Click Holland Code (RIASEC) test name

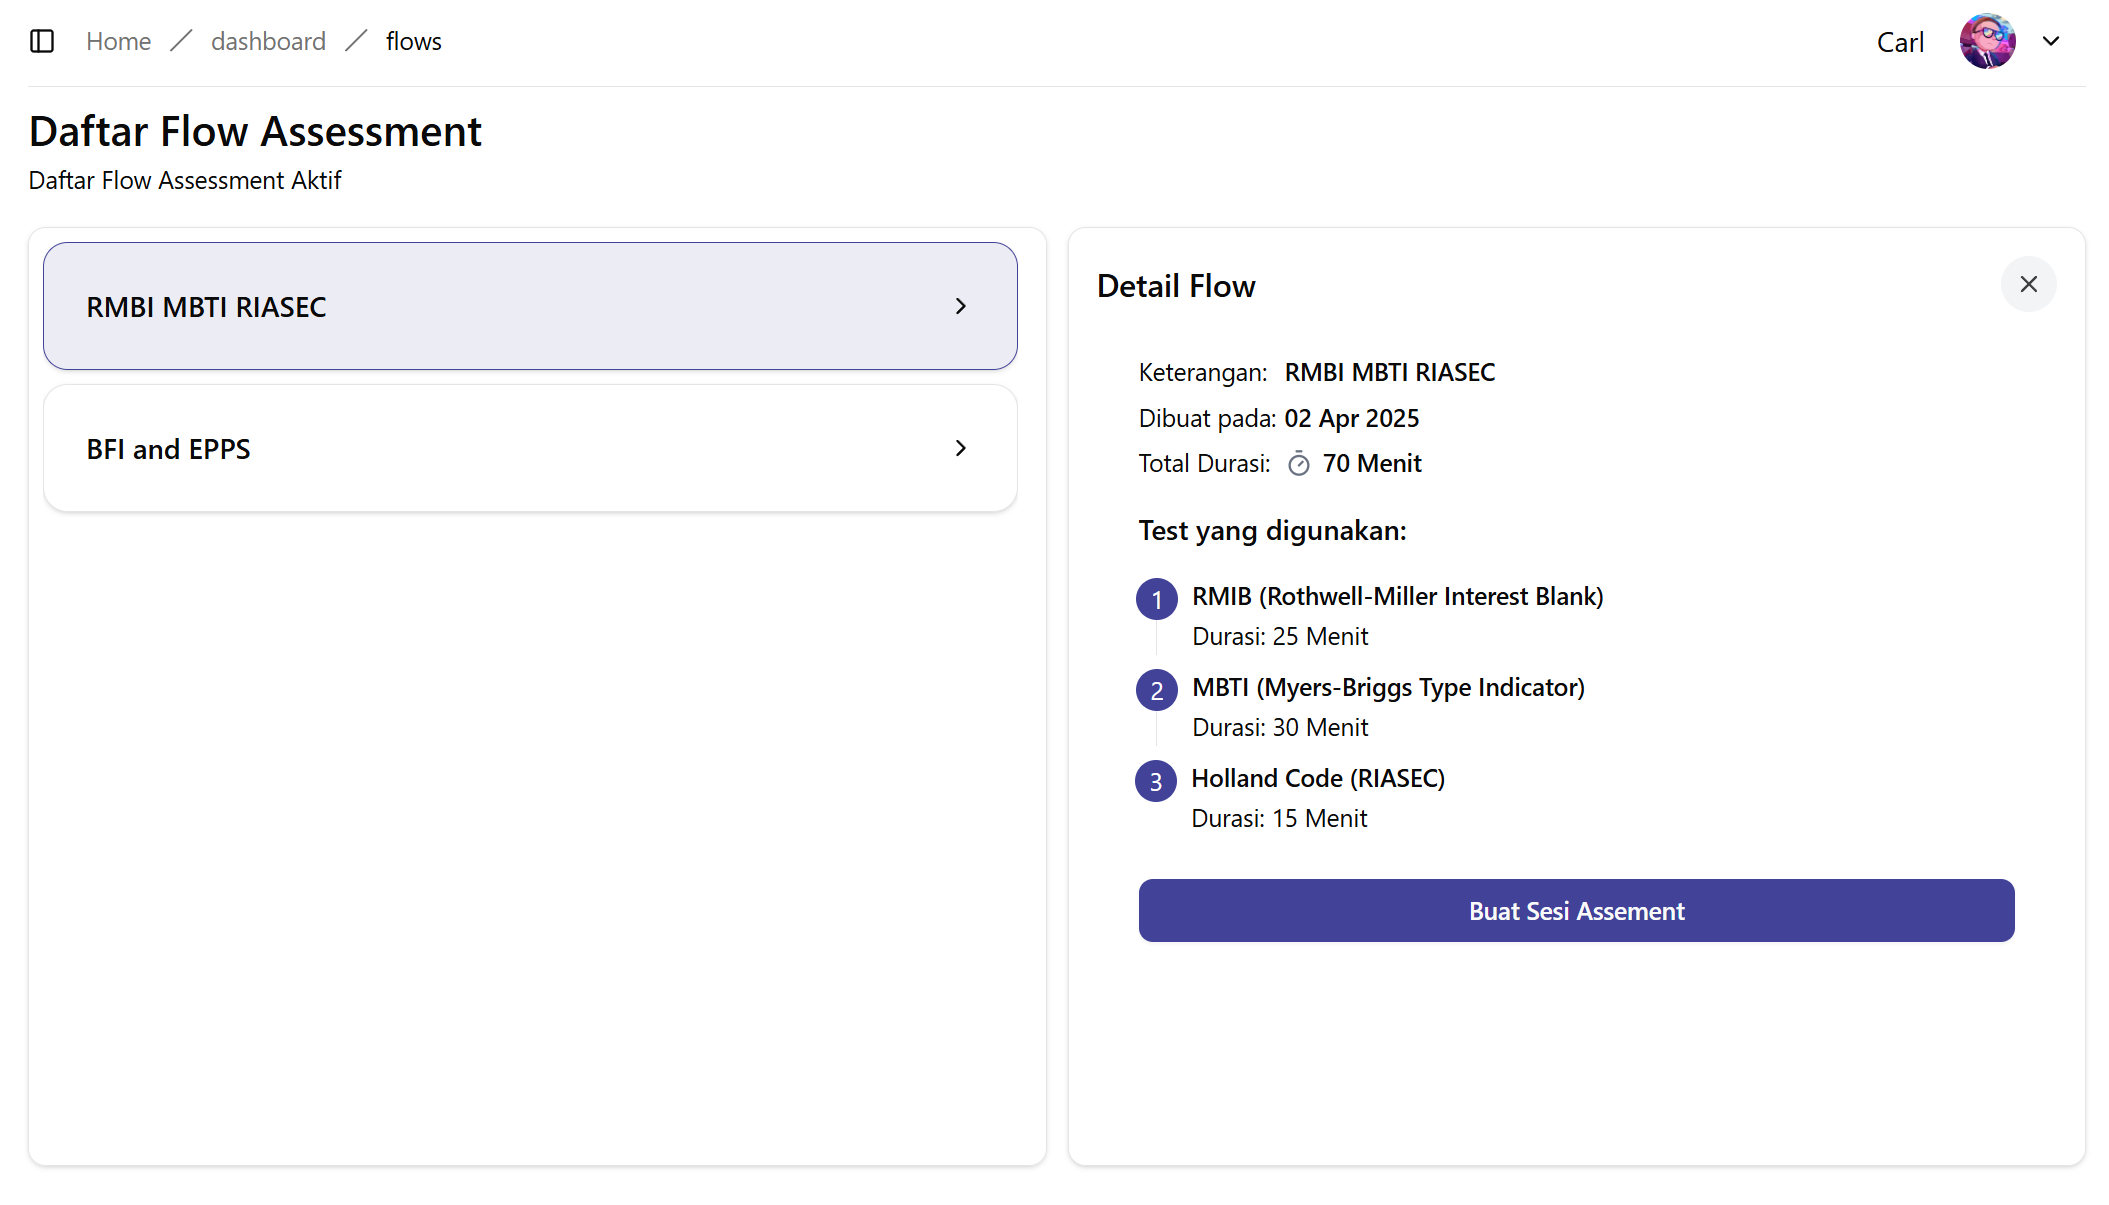[x=1318, y=778]
